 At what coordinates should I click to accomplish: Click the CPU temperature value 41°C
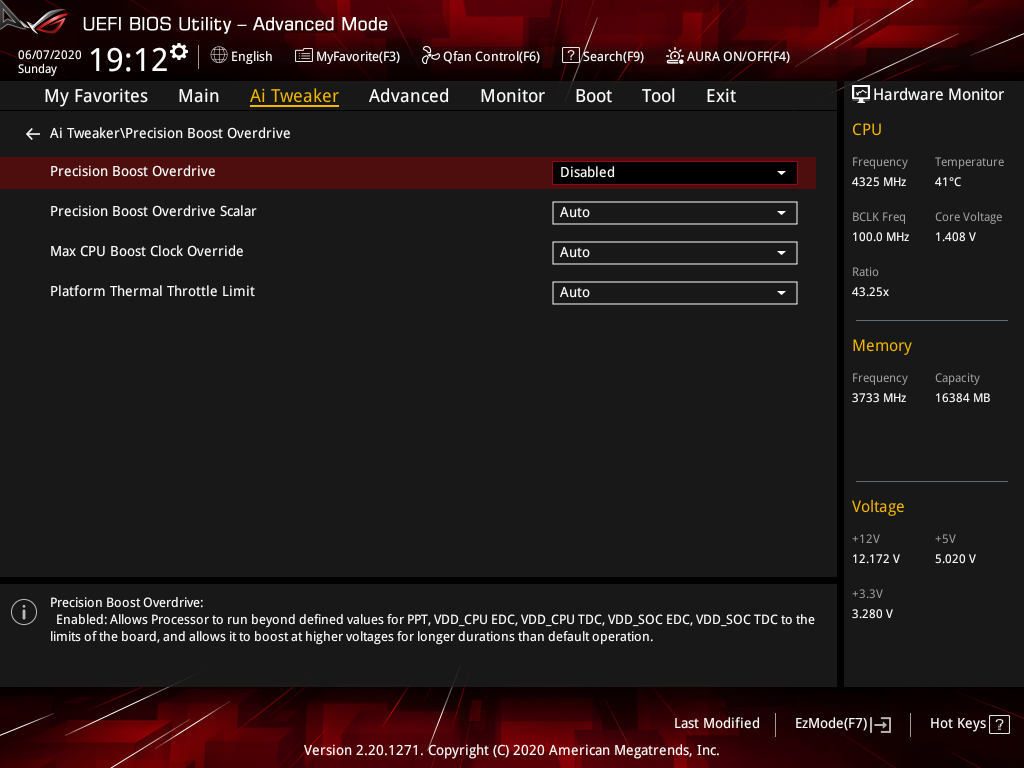[x=948, y=182]
